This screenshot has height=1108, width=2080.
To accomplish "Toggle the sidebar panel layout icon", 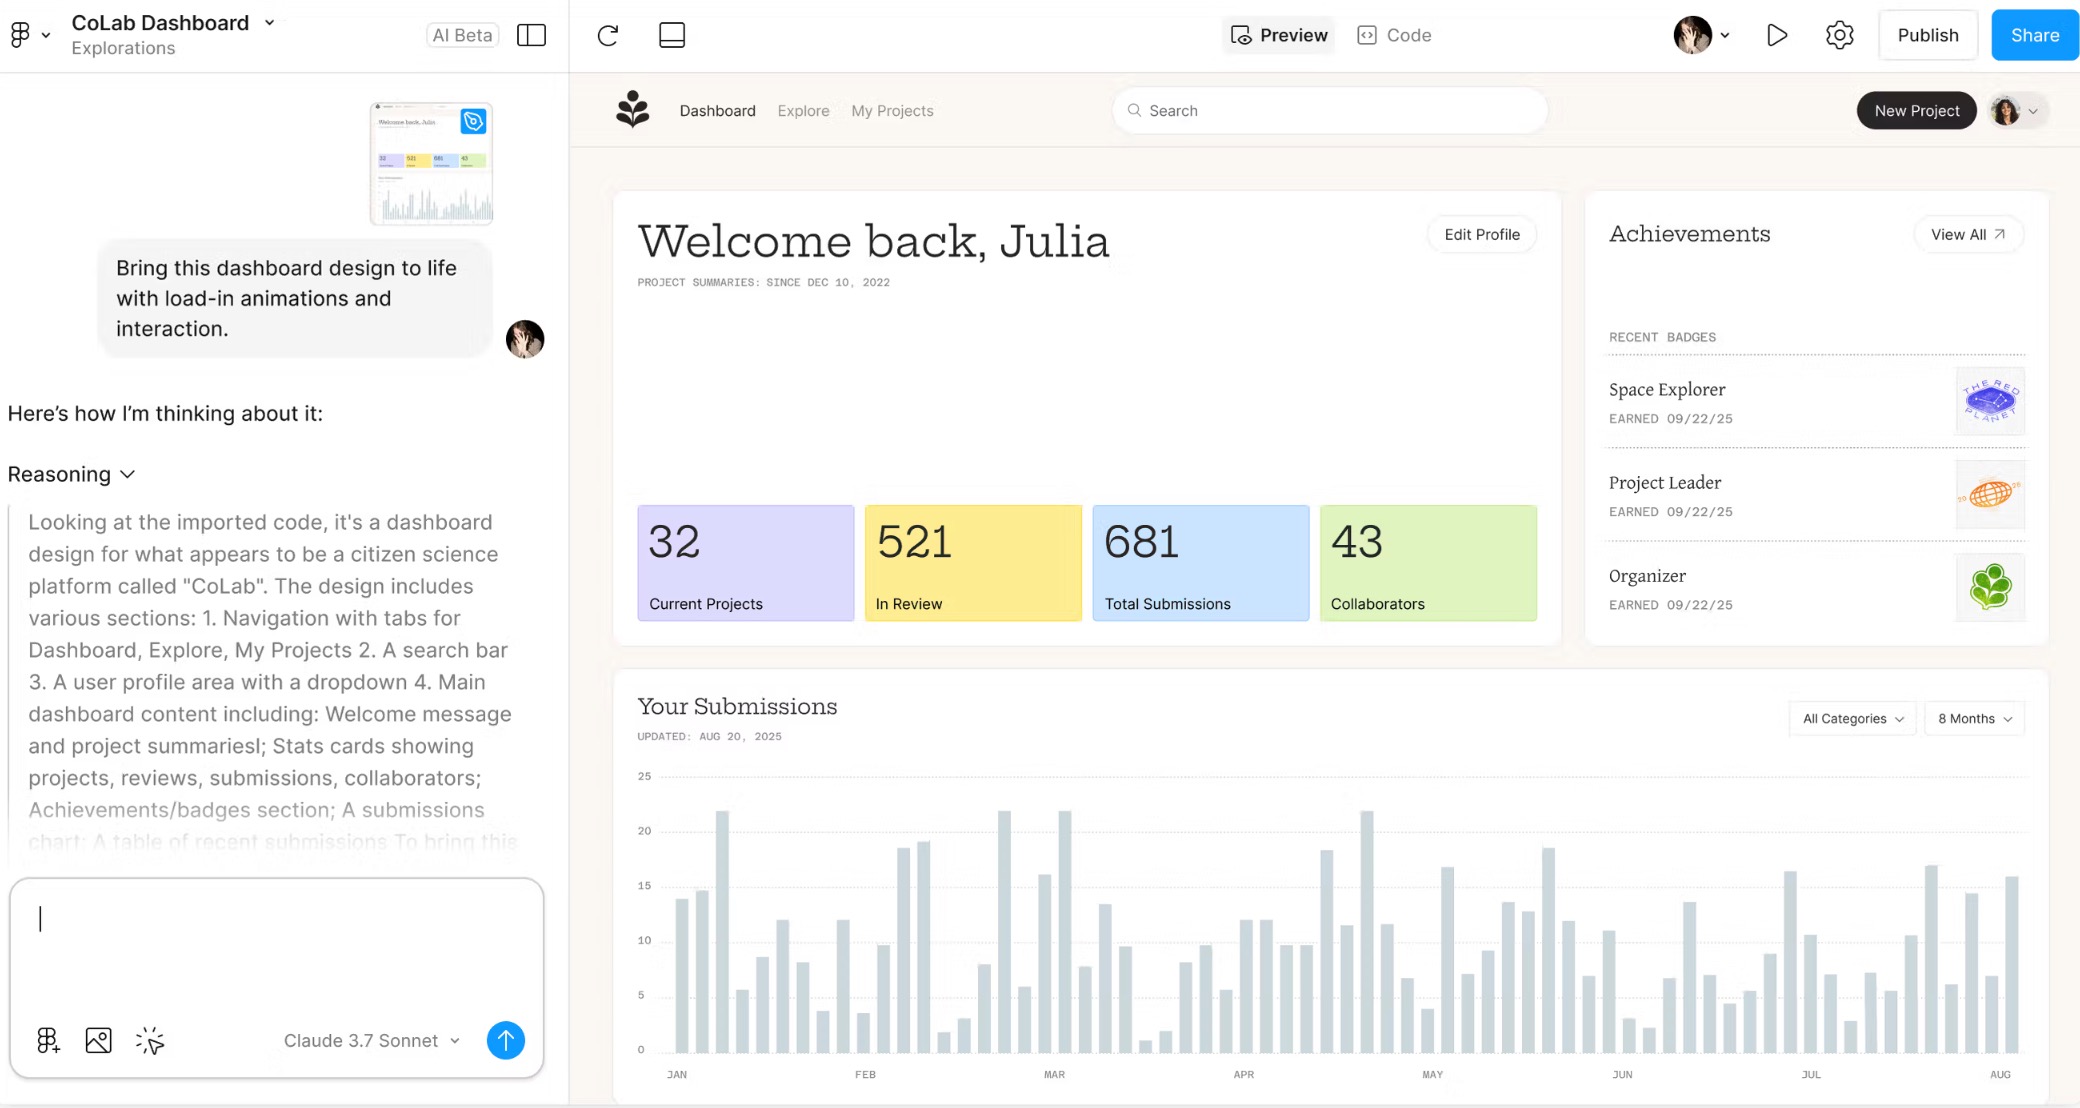I will click(x=531, y=35).
